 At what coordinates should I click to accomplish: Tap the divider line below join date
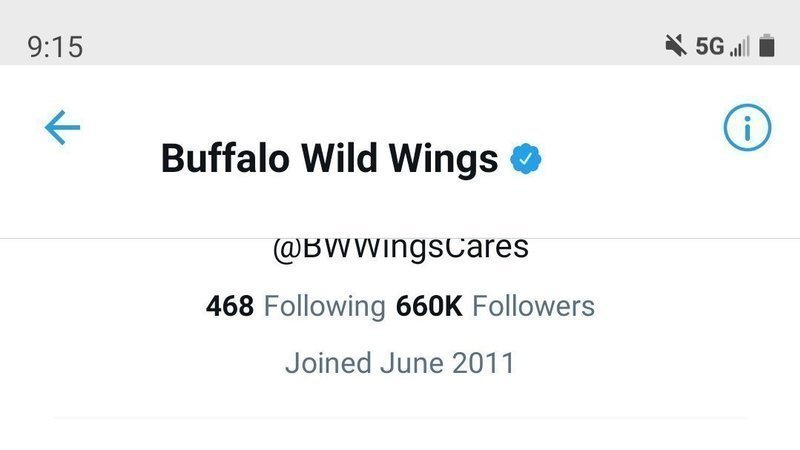pyautogui.click(x=400, y=417)
